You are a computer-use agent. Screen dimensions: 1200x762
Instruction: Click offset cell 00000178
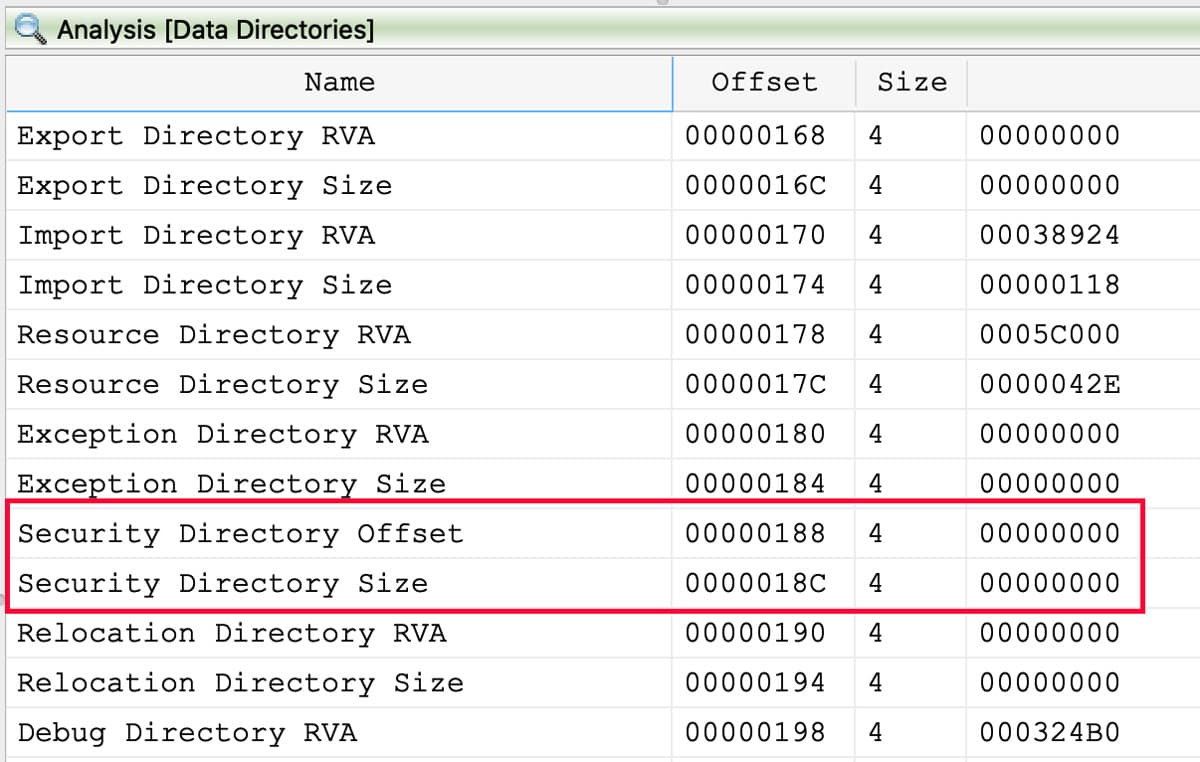click(x=755, y=334)
